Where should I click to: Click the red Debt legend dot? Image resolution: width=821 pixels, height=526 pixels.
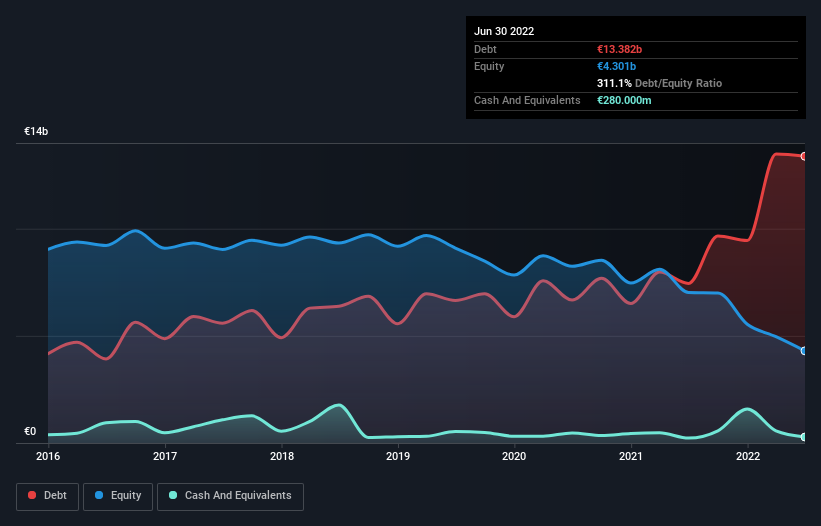[x=32, y=495]
